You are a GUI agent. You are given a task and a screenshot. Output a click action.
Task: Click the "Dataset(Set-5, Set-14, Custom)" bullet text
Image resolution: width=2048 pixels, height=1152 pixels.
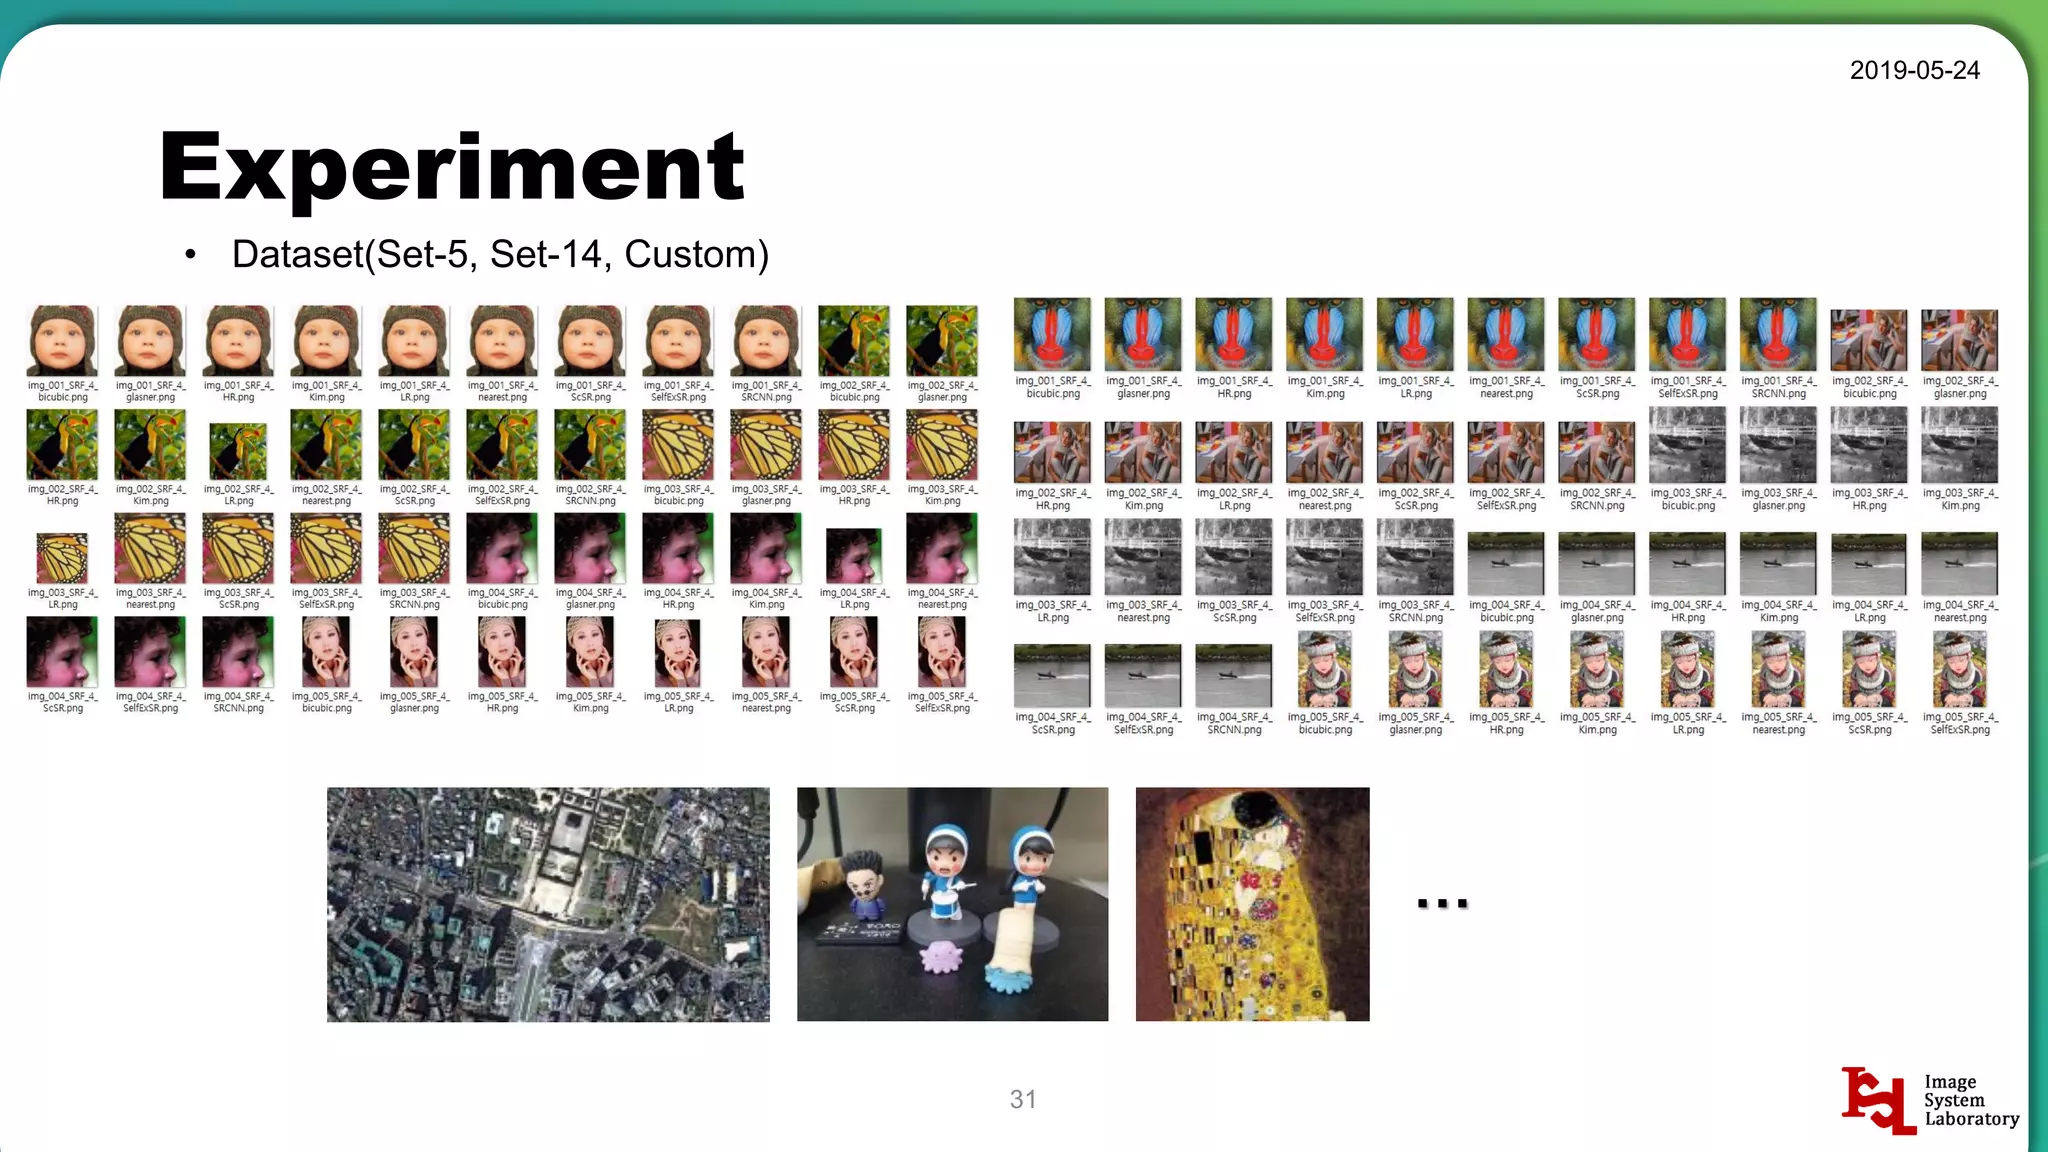pyautogui.click(x=500, y=254)
